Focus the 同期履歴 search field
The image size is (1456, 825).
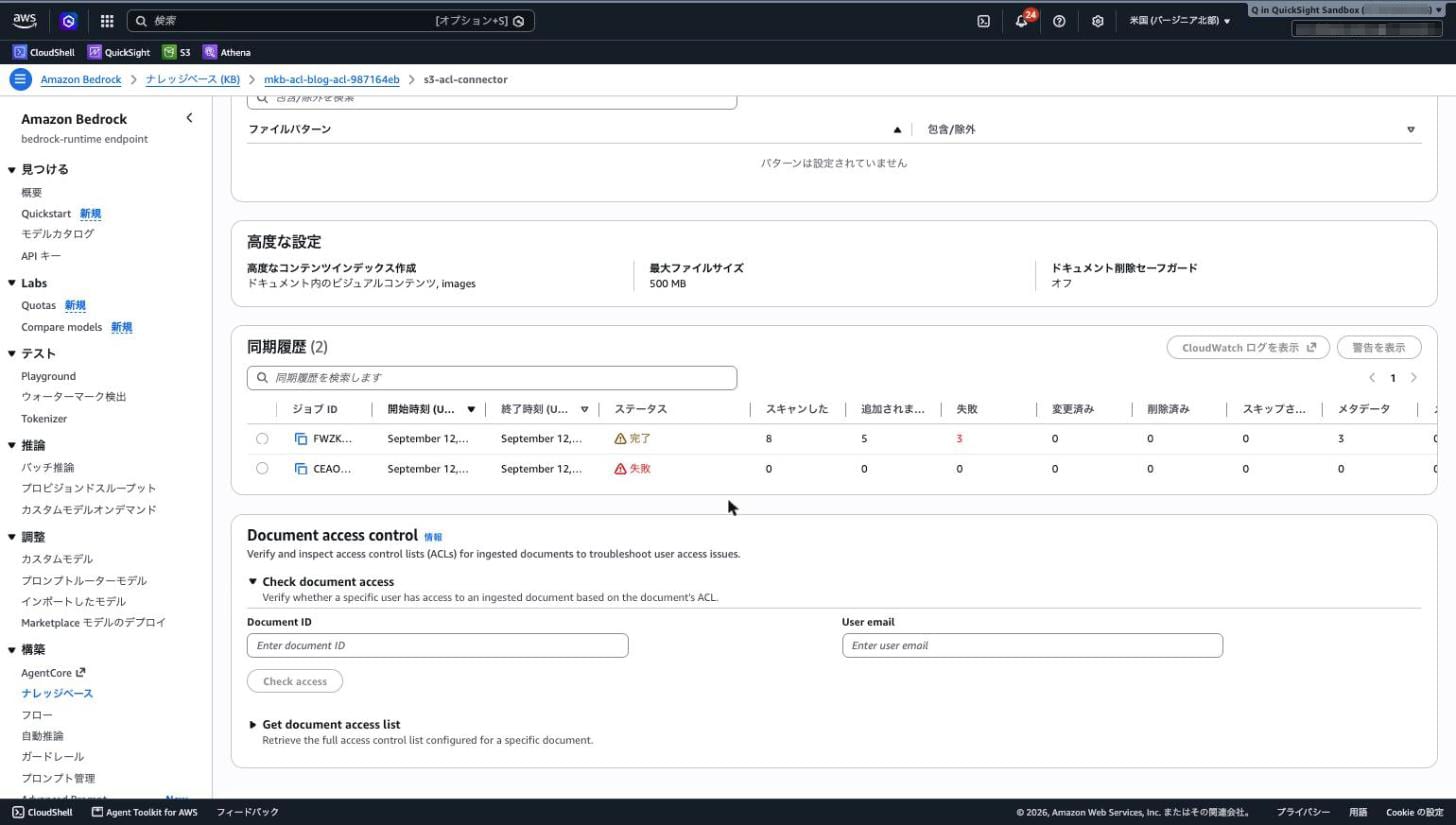[492, 377]
